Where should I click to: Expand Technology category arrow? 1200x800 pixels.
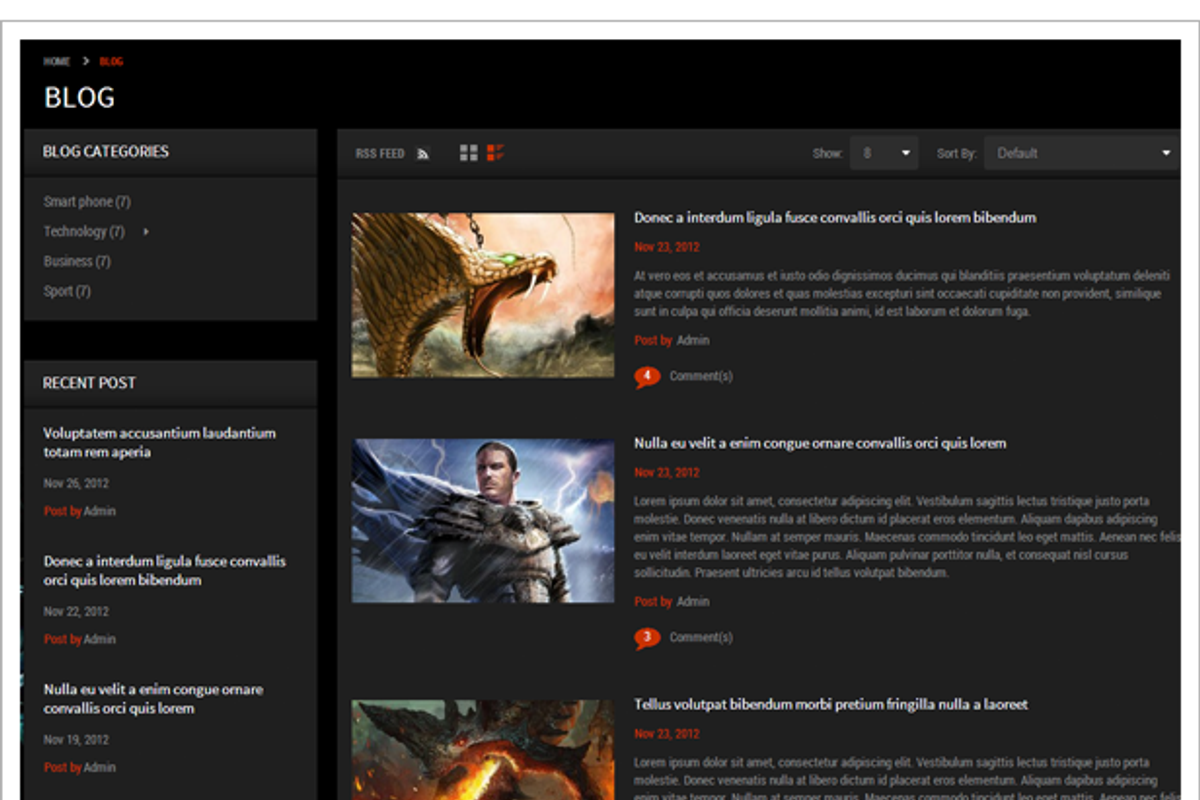pyautogui.click(x=146, y=232)
